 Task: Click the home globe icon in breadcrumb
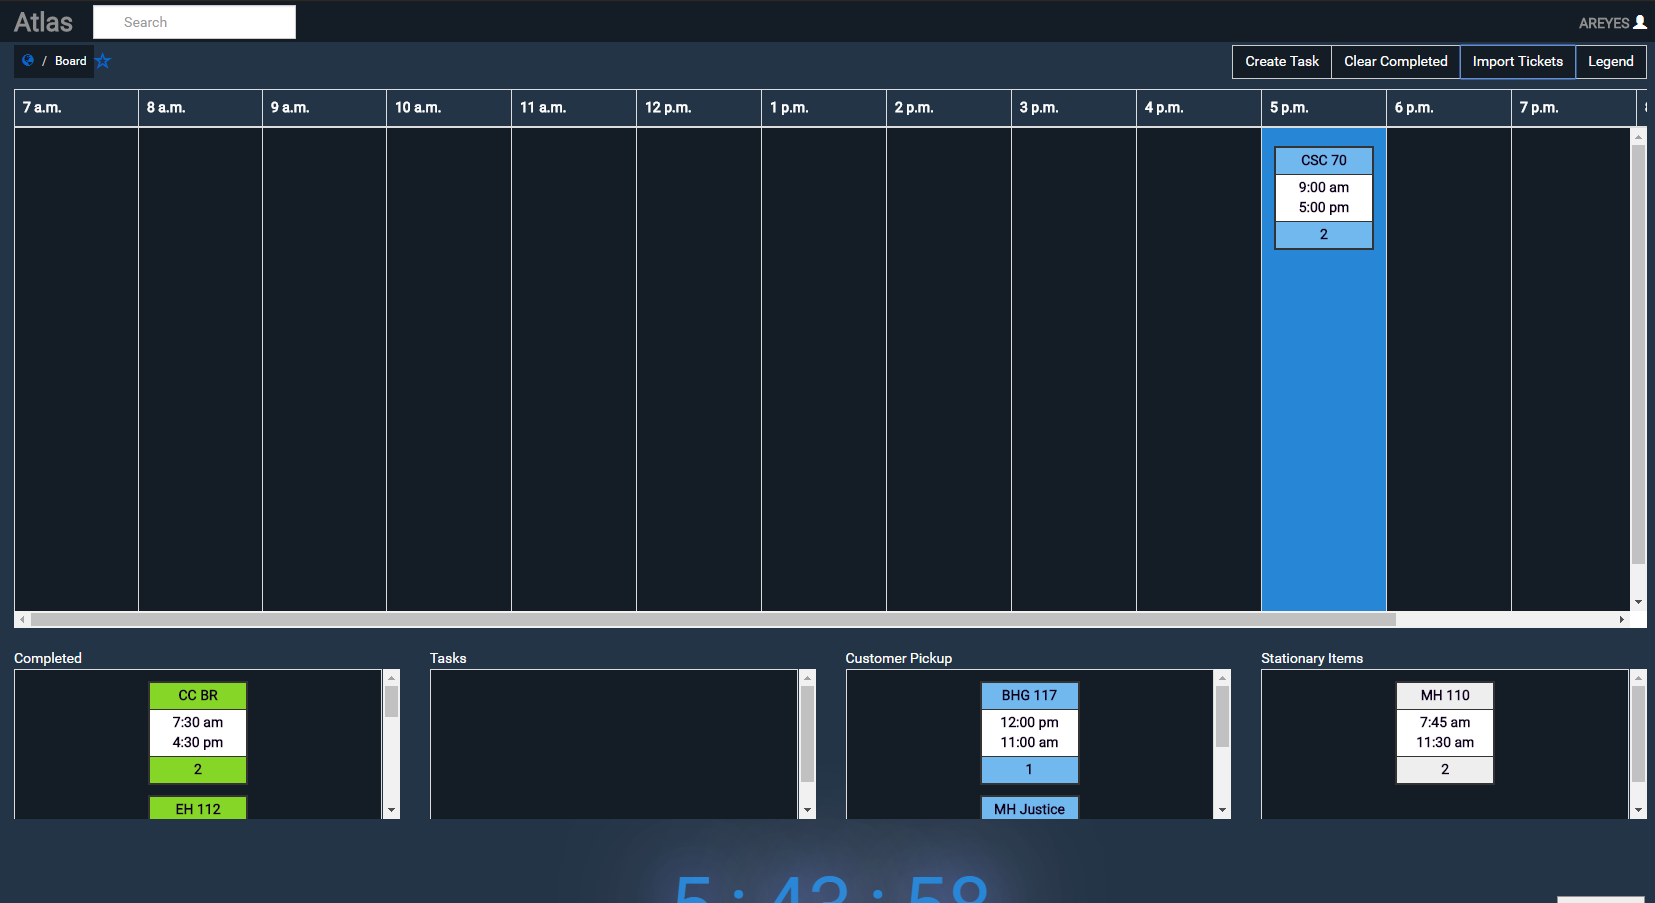(x=28, y=61)
